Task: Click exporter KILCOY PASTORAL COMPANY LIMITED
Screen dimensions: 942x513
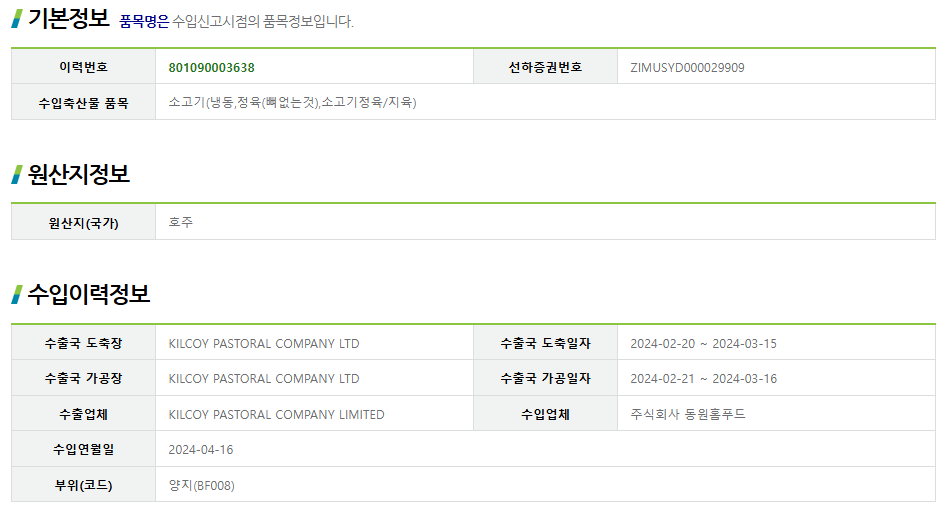Action: [276, 414]
